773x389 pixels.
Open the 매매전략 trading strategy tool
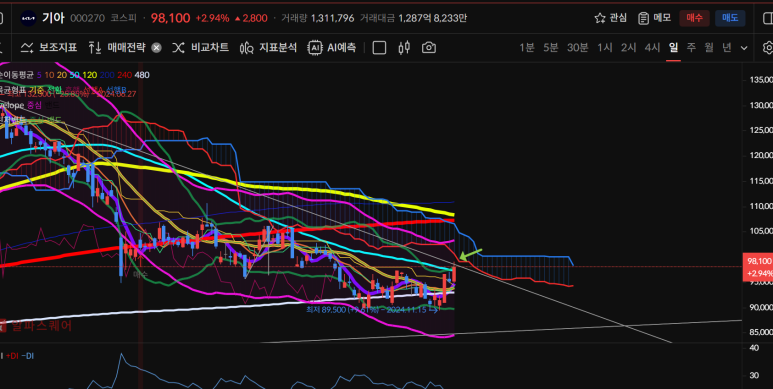pos(117,48)
